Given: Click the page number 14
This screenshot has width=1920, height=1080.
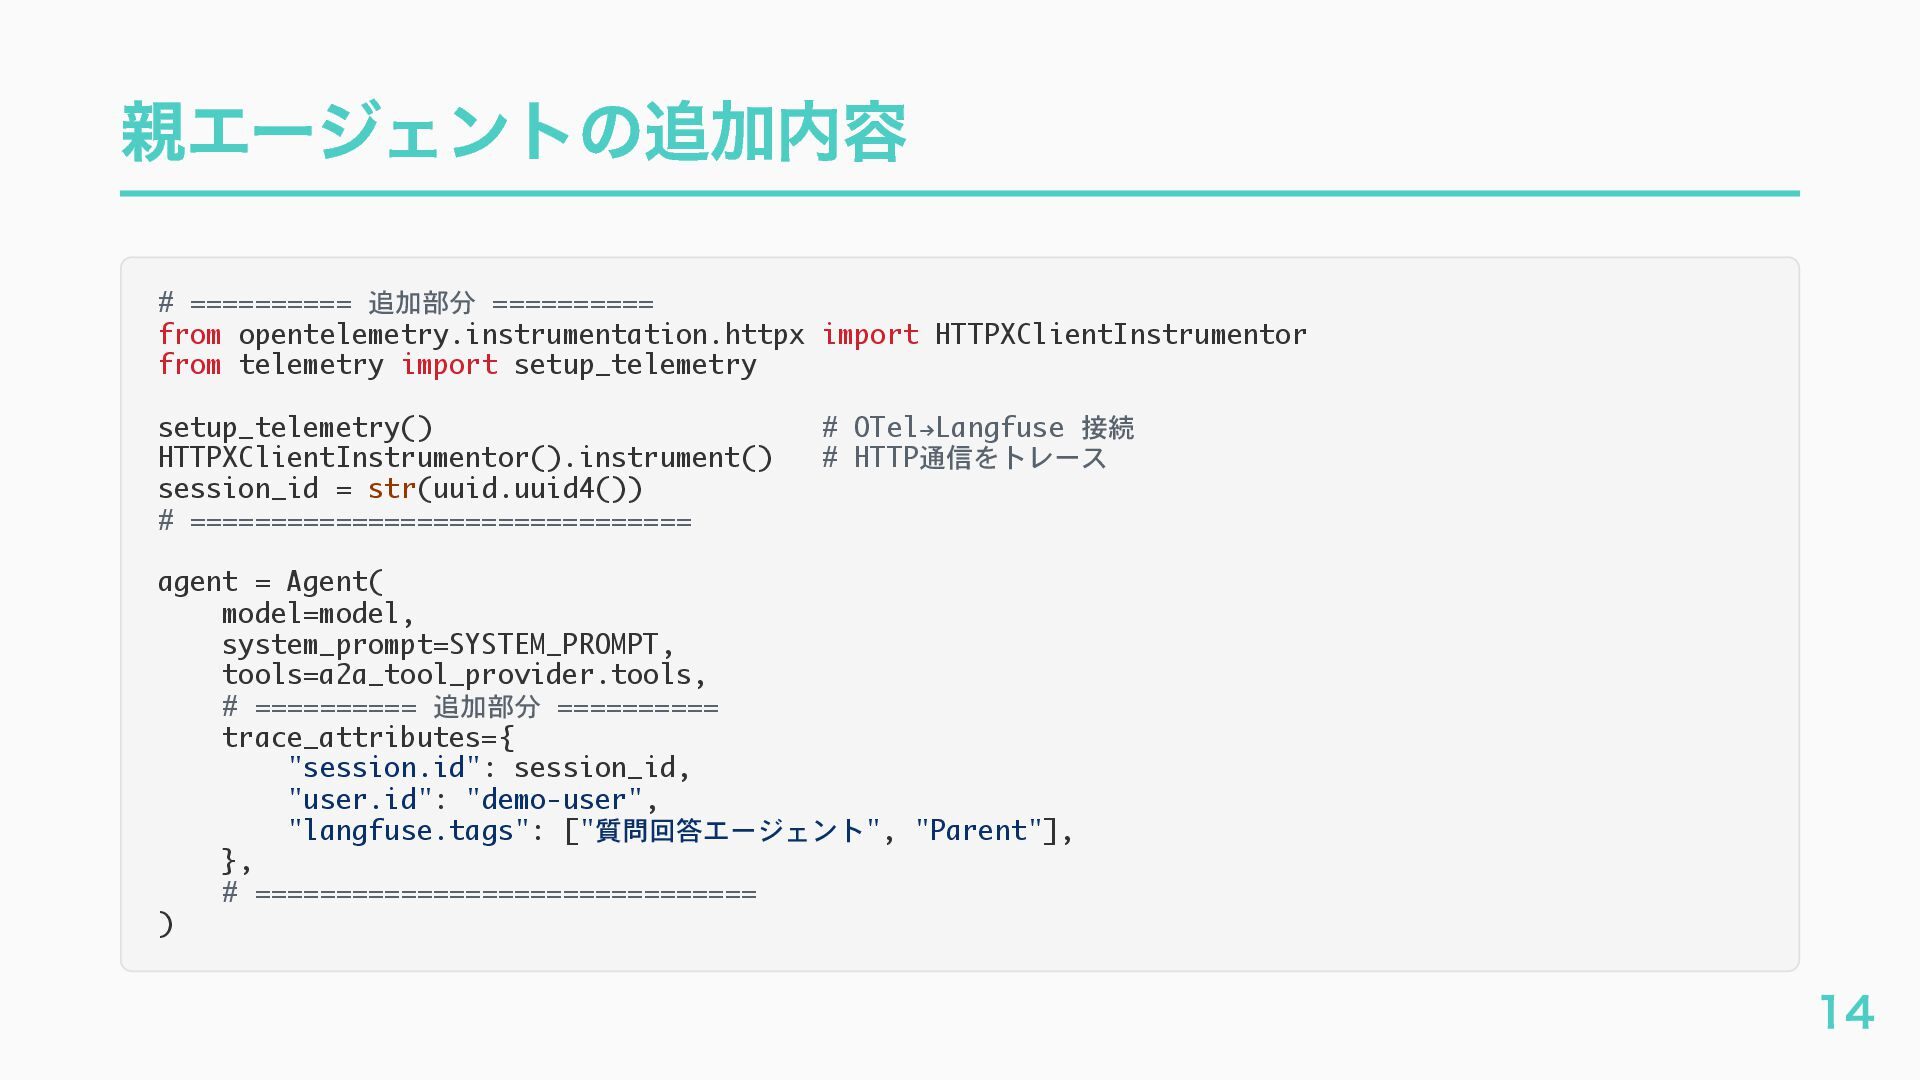Looking at the screenshot, I should point(1846,1012).
